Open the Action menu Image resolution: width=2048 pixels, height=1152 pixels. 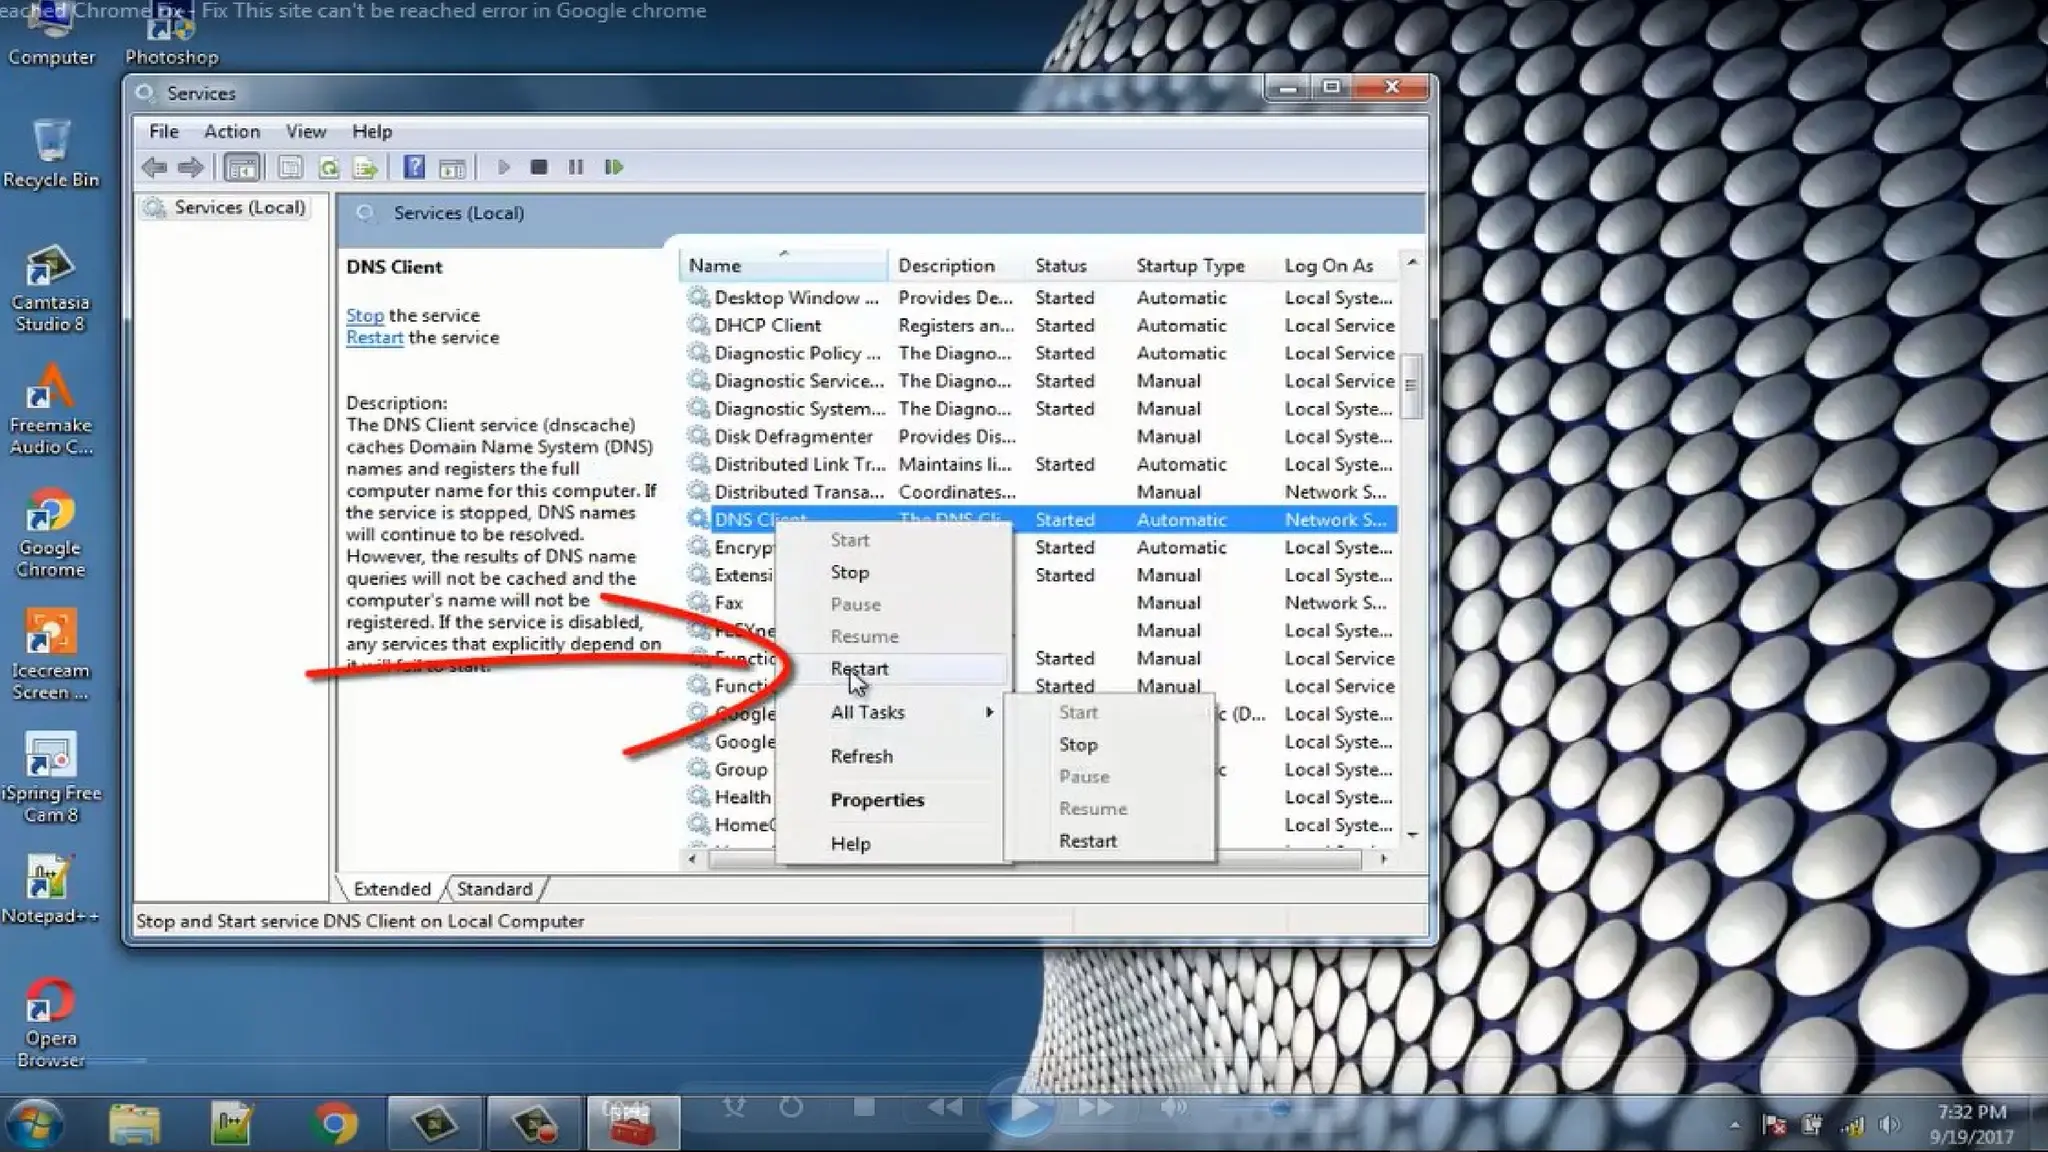(231, 131)
